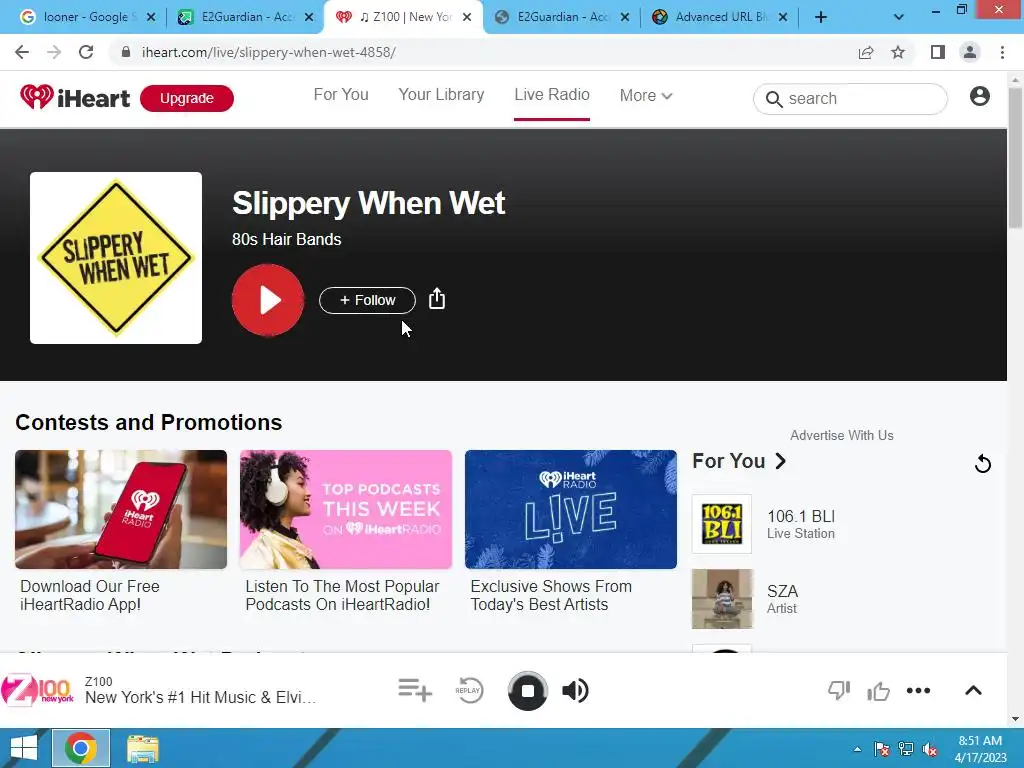This screenshot has height=768, width=1024.
Task: Switch to the For You tab
Action: coord(341,95)
